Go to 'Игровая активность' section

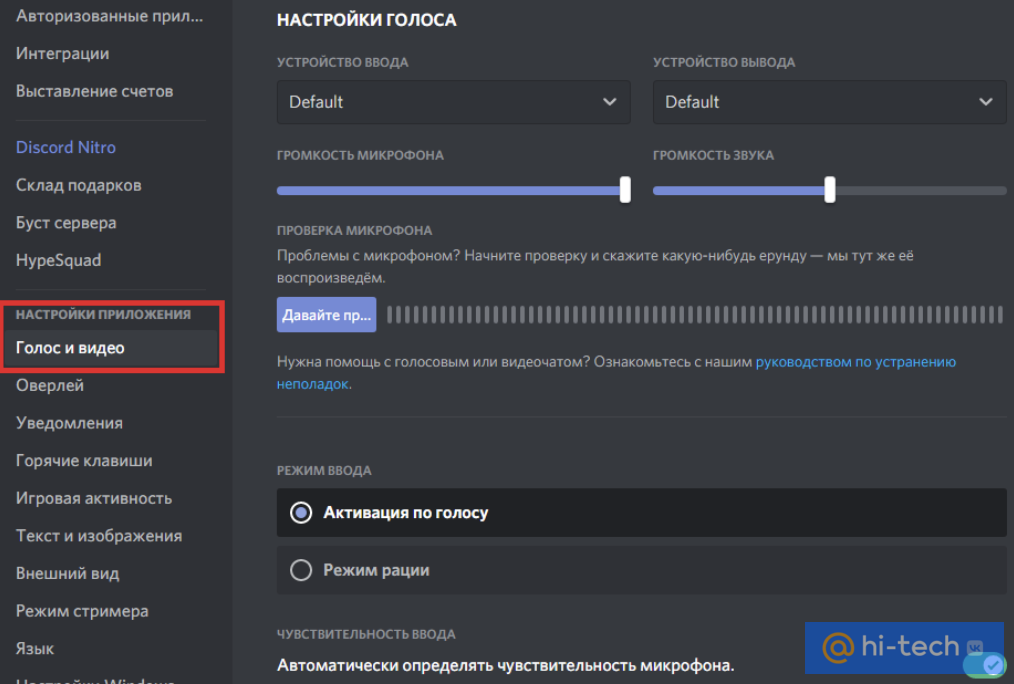pos(94,498)
